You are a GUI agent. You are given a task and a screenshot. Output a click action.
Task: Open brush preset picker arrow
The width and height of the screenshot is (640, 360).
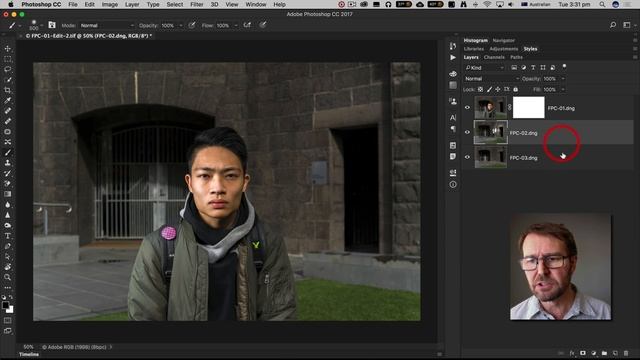(x=42, y=25)
